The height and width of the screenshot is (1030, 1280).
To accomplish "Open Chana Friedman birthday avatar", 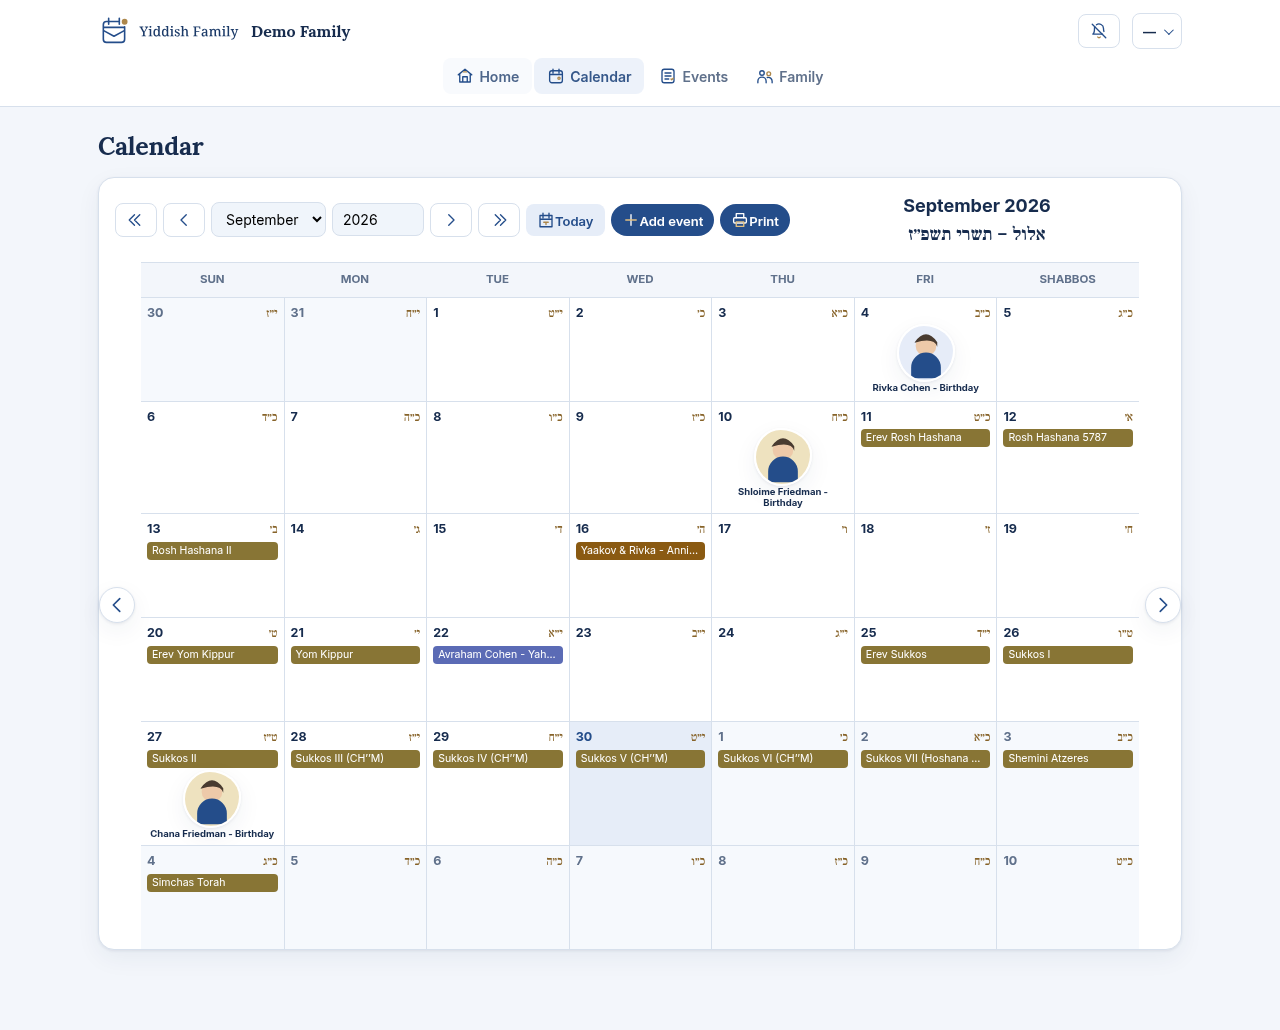I will click(212, 799).
